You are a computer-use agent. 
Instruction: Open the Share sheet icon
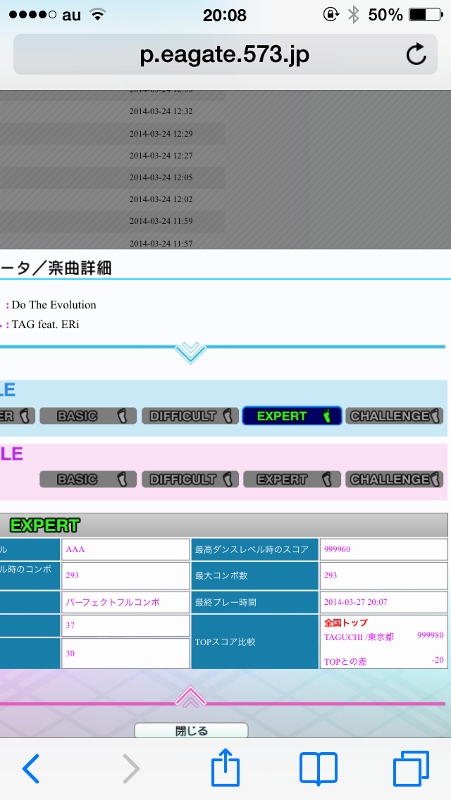pos(225,767)
